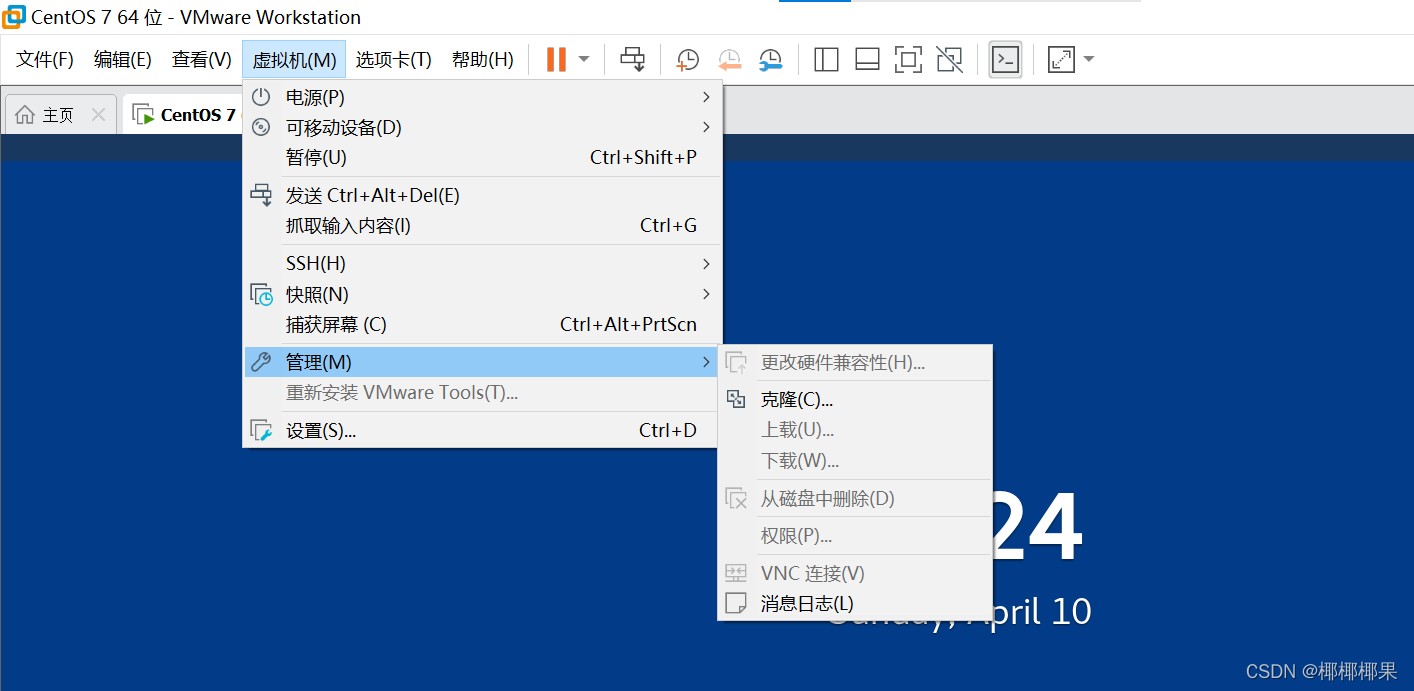Choose 抓取输入内容(I) menu entry
1414x691 pixels.
tap(482, 225)
